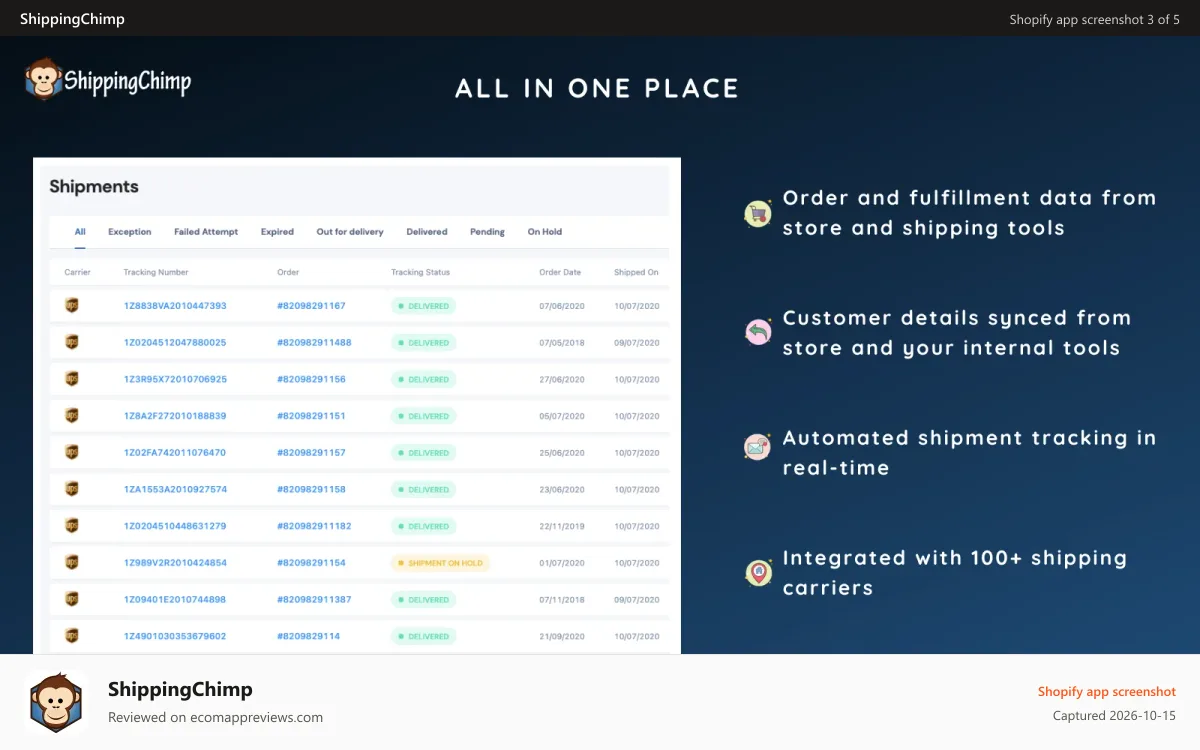Click the UPS carrier icon for 1Z0204512047880025

point(71,342)
